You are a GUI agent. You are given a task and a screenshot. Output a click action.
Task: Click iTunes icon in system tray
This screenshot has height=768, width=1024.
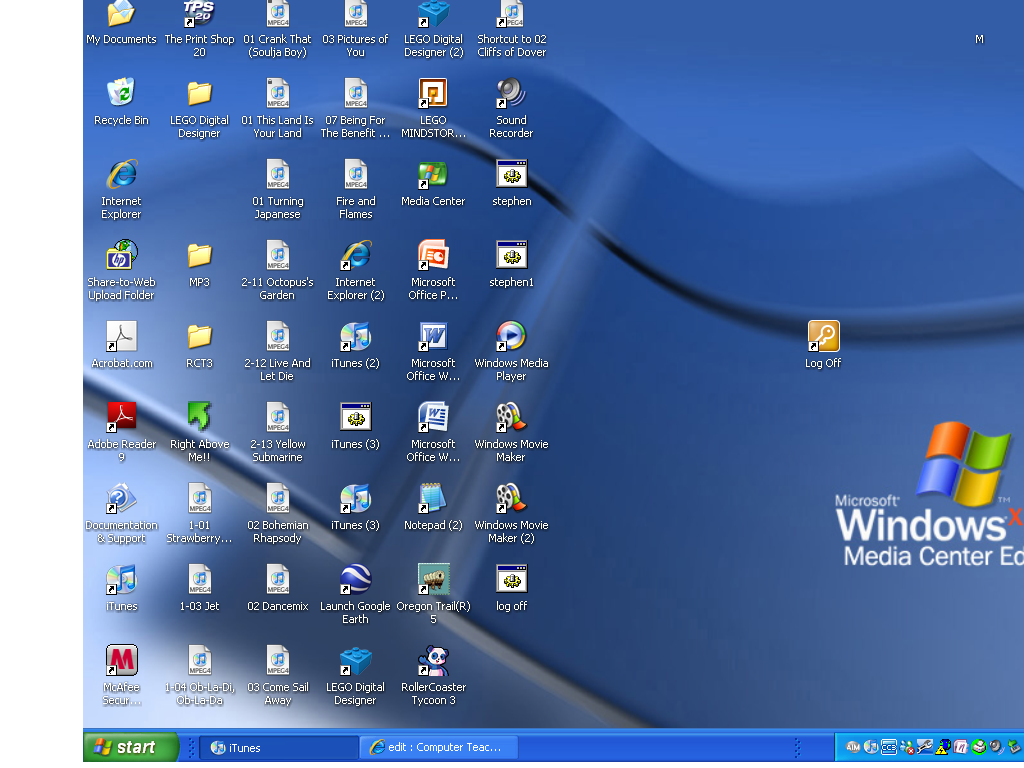pyautogui.click(x=871, y=746)
